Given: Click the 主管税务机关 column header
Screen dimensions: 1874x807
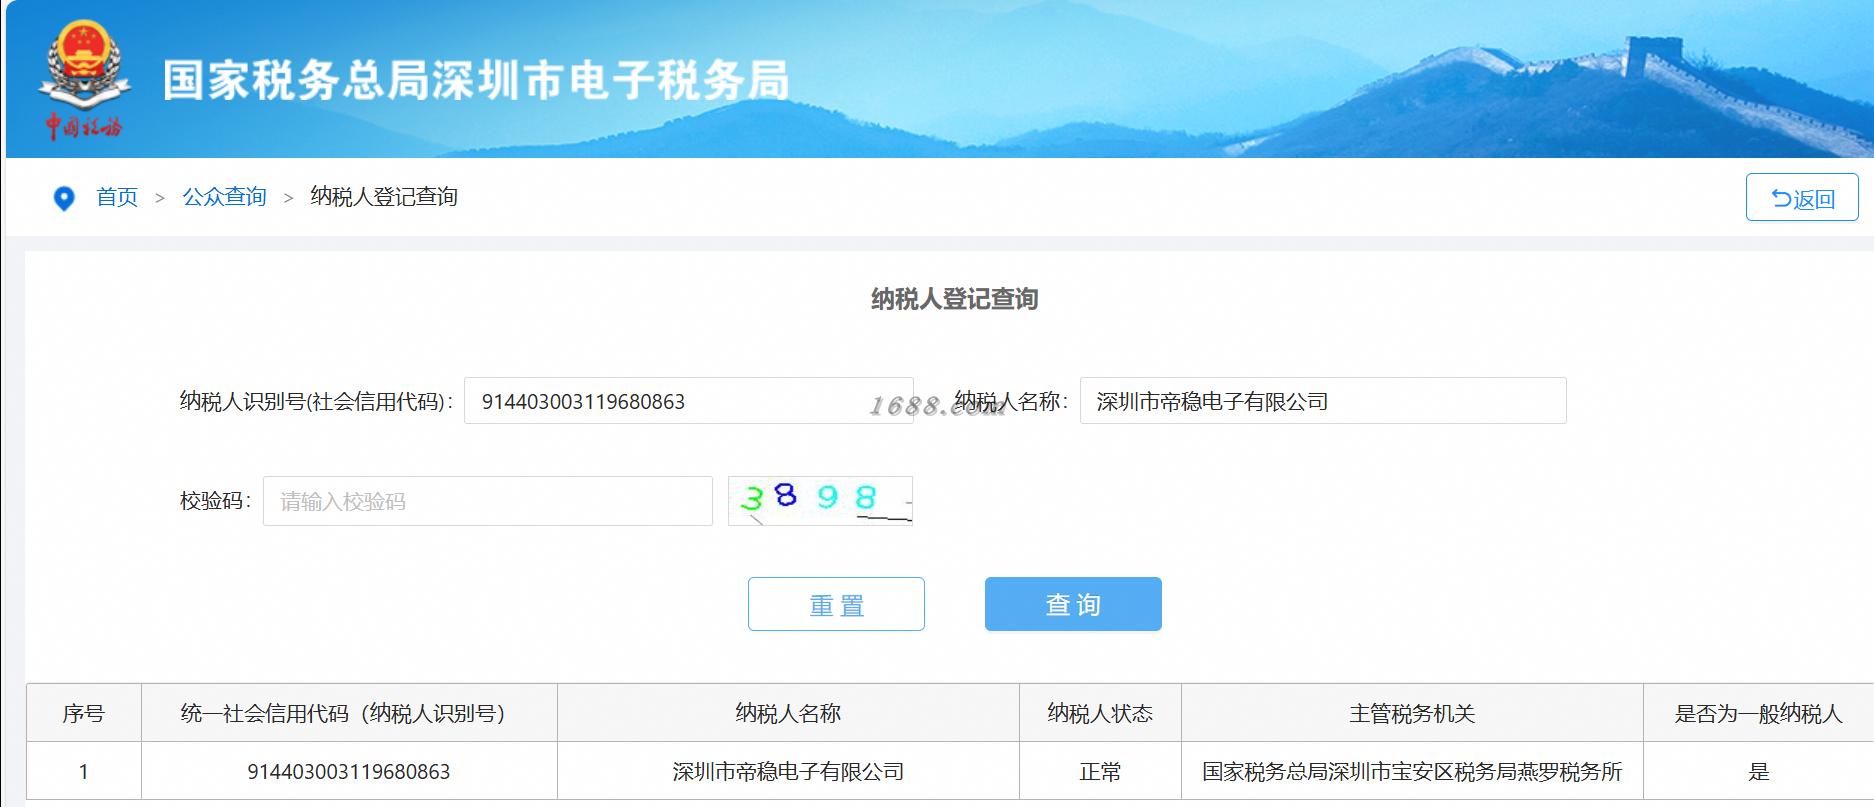Looking at the screenshot, I should (x=1412, y=713).
